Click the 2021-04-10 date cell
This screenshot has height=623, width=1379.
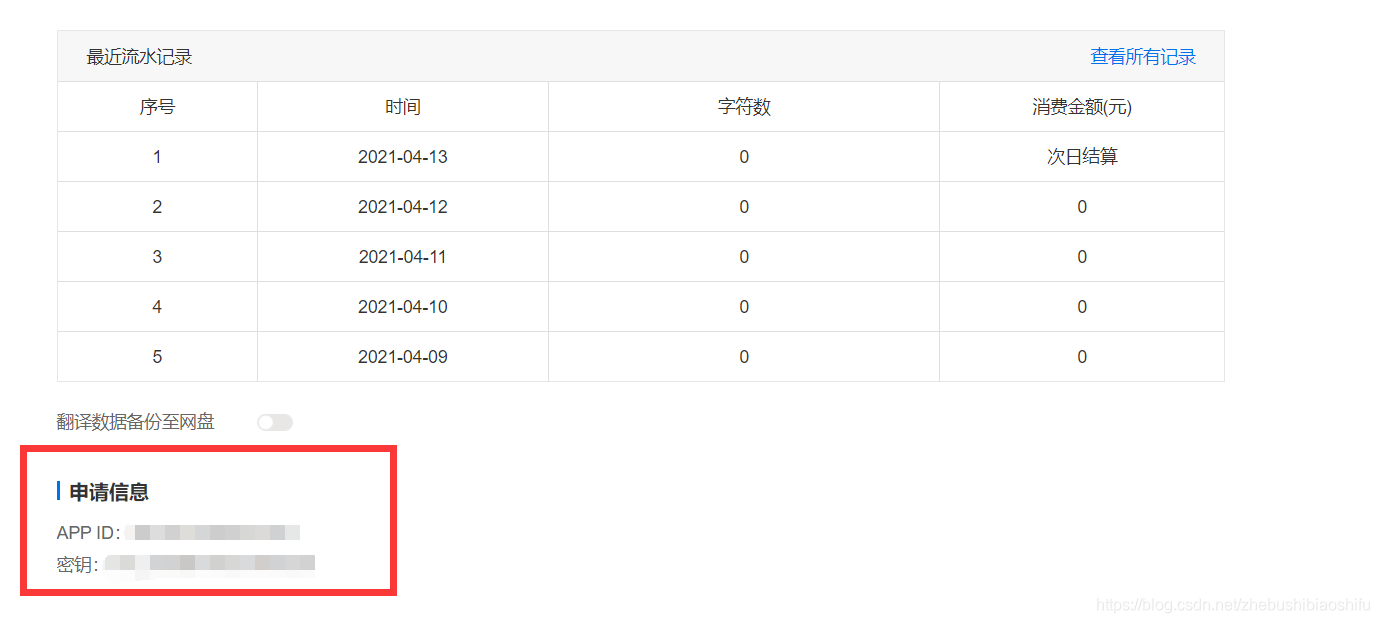pyautogui.click(x=403, y=307)
